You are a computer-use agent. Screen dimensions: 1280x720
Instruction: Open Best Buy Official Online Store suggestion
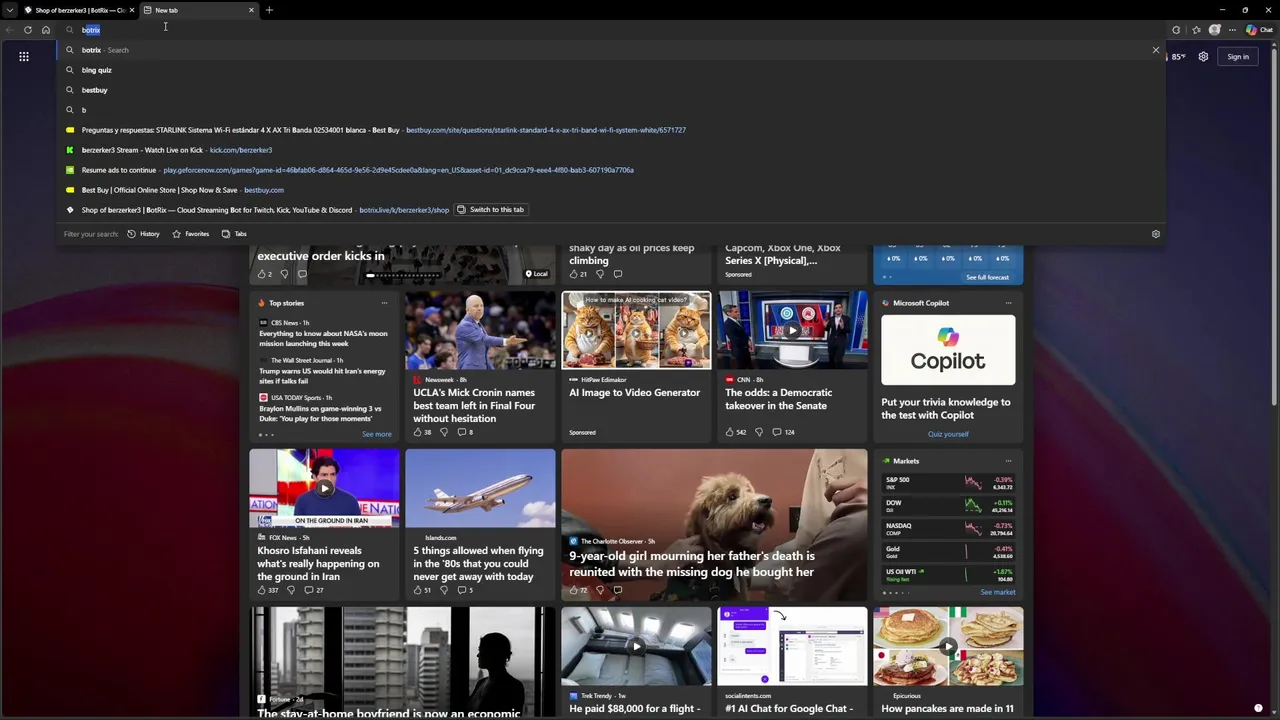point(610,190)
